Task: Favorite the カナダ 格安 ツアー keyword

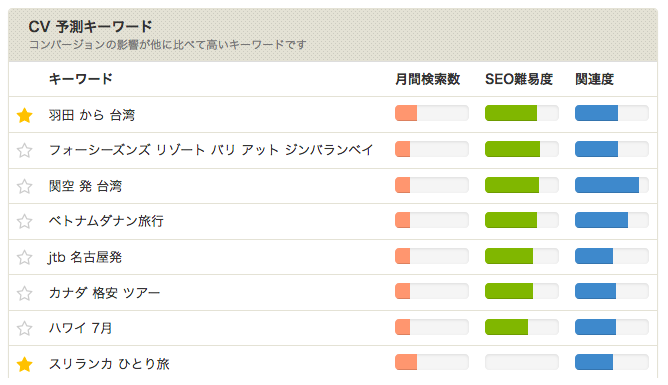Action: pos(25,293)
